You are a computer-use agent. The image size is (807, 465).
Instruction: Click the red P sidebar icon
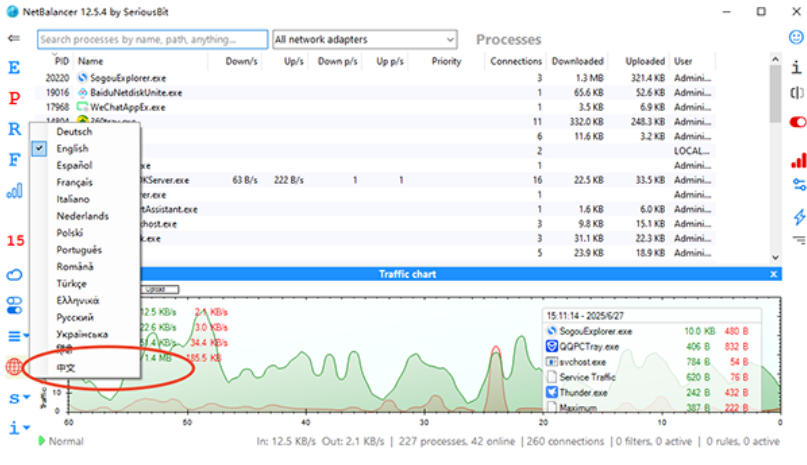click(14, 98)
